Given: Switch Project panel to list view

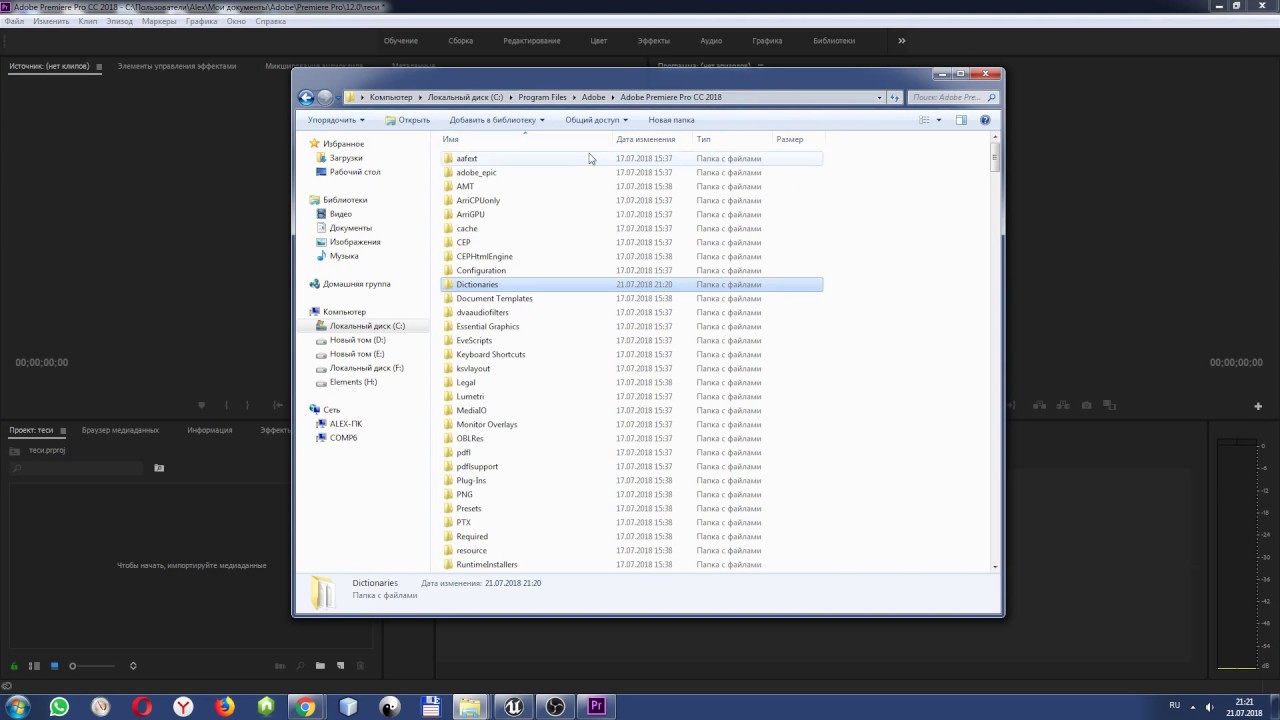Looking at the screenshot, I should pos(34,666).
